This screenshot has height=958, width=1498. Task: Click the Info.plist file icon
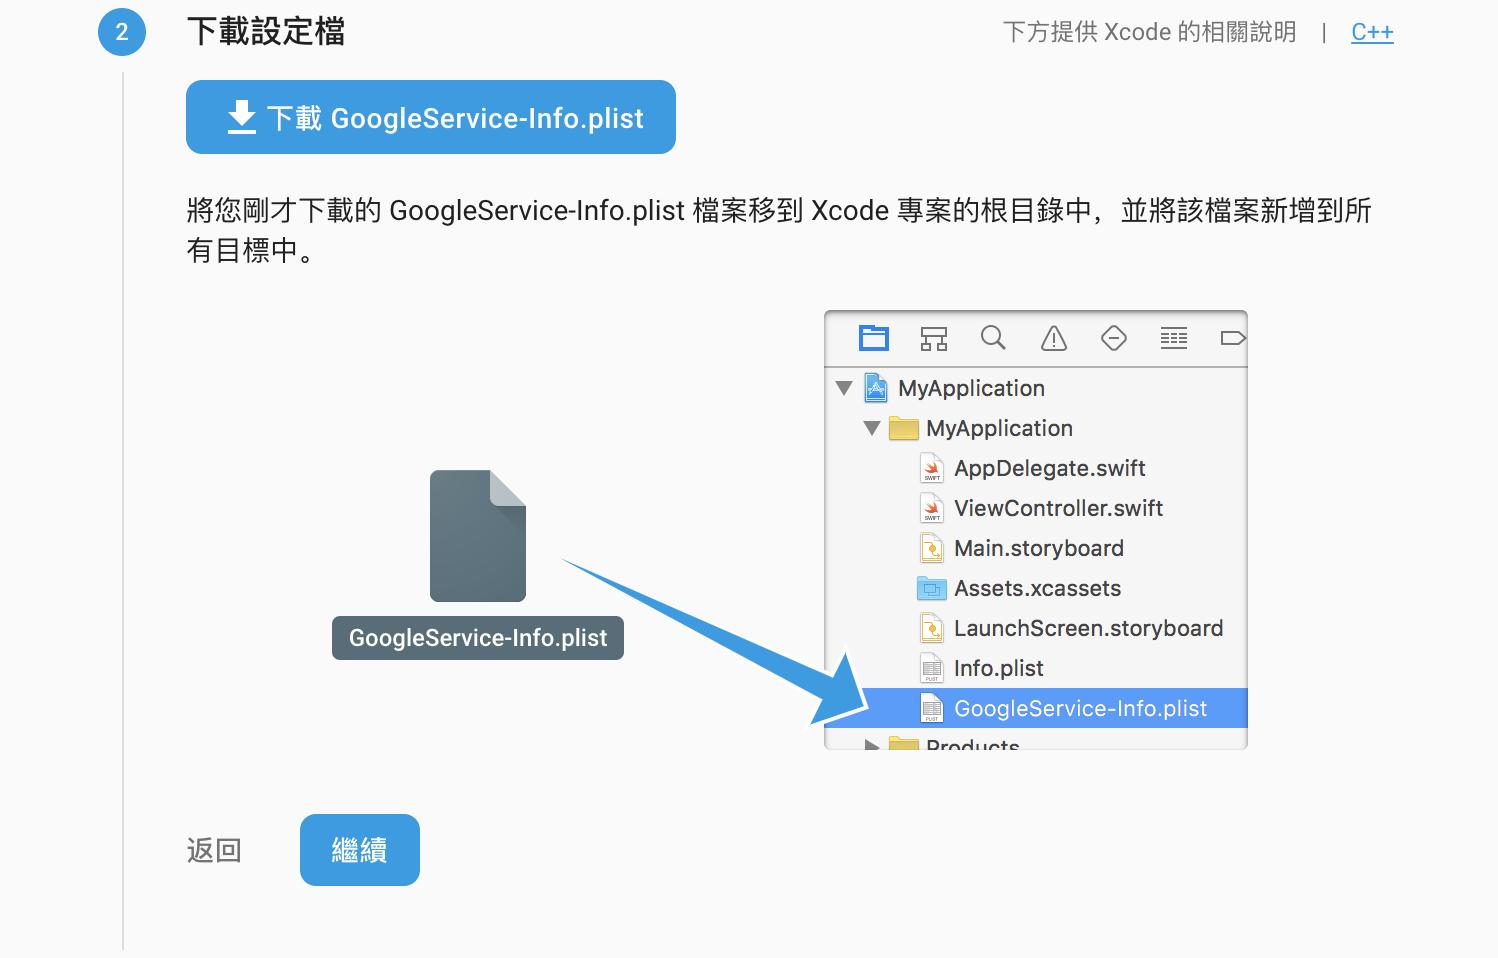(x=932, y=668)
